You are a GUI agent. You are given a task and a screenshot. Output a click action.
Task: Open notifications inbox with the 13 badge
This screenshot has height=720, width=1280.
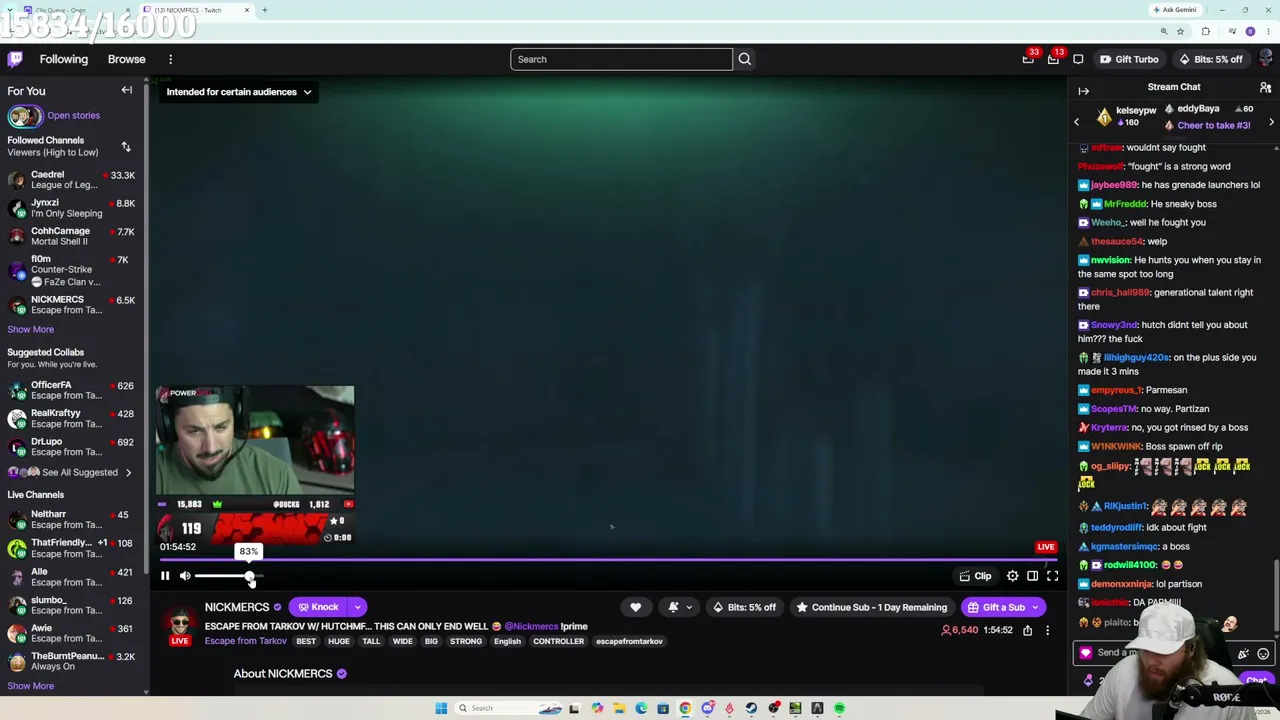click(1053, 59)
